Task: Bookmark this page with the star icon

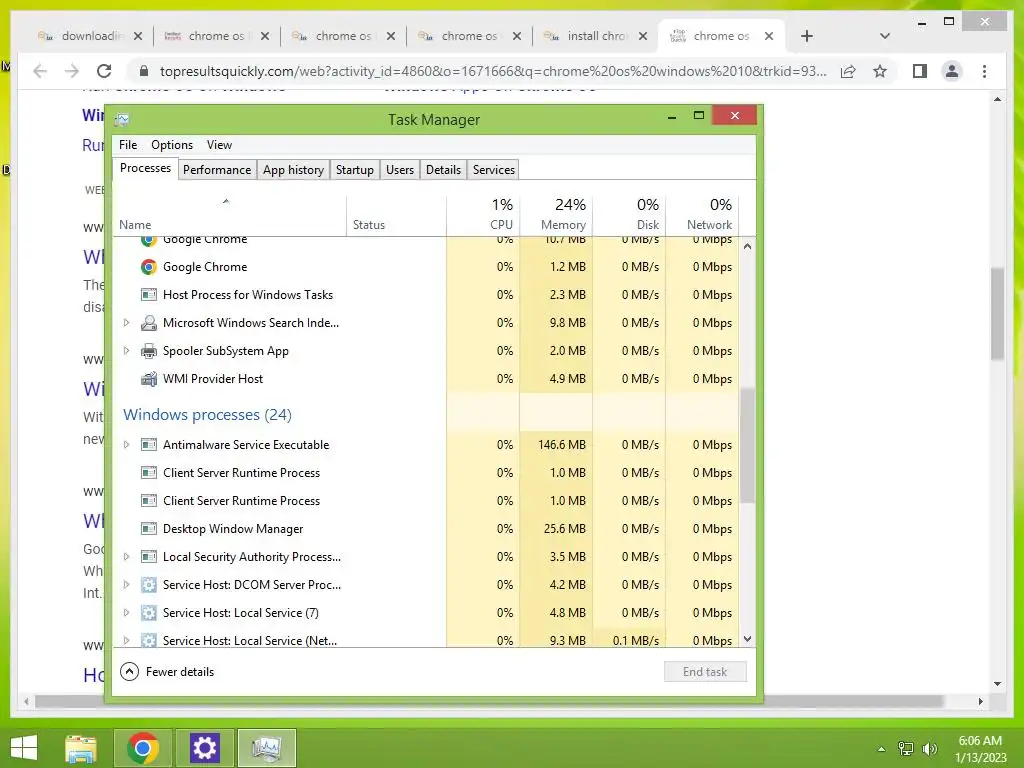Action: coord(880,71)
